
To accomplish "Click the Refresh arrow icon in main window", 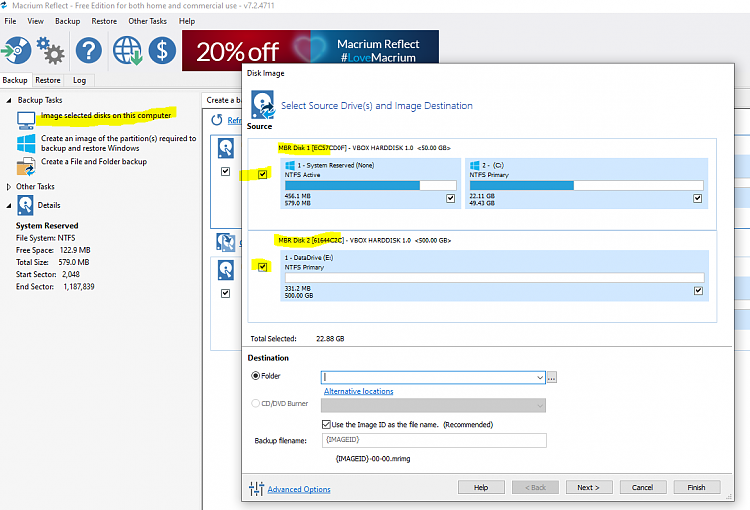I will click(x=217, y=120).
